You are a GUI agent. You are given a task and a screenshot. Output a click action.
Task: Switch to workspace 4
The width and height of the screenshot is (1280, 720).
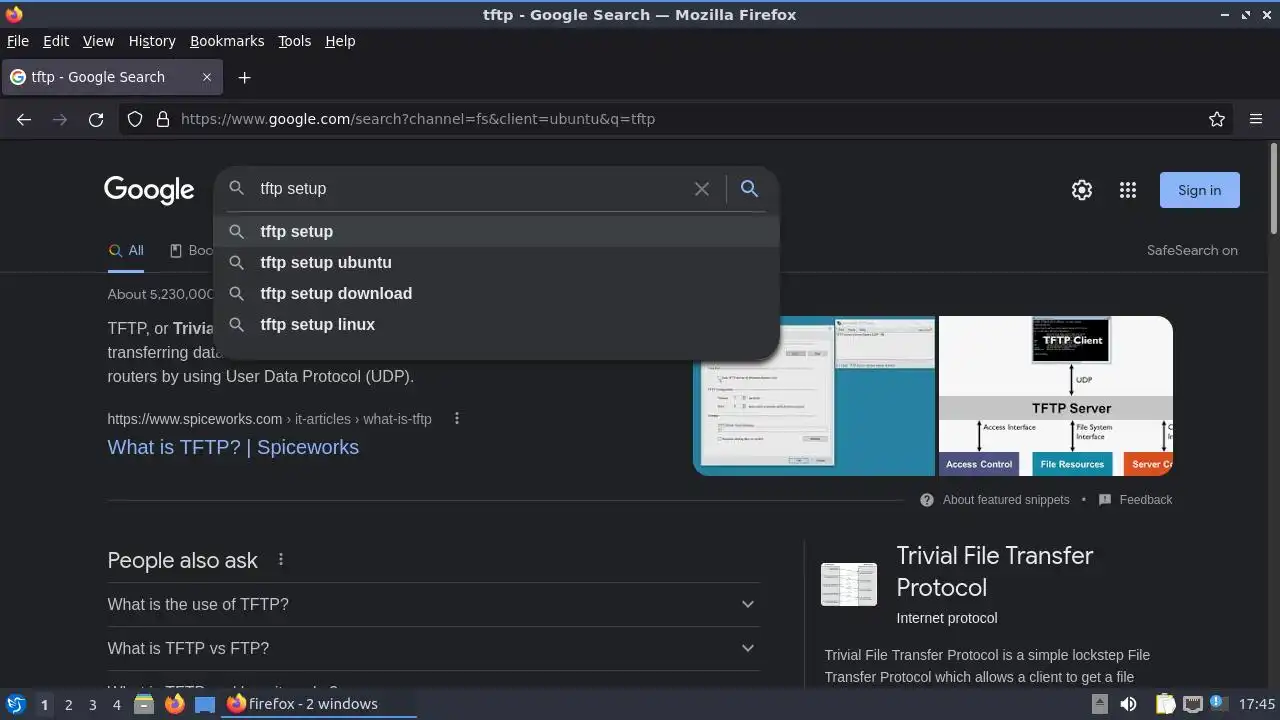coord(116,704)
